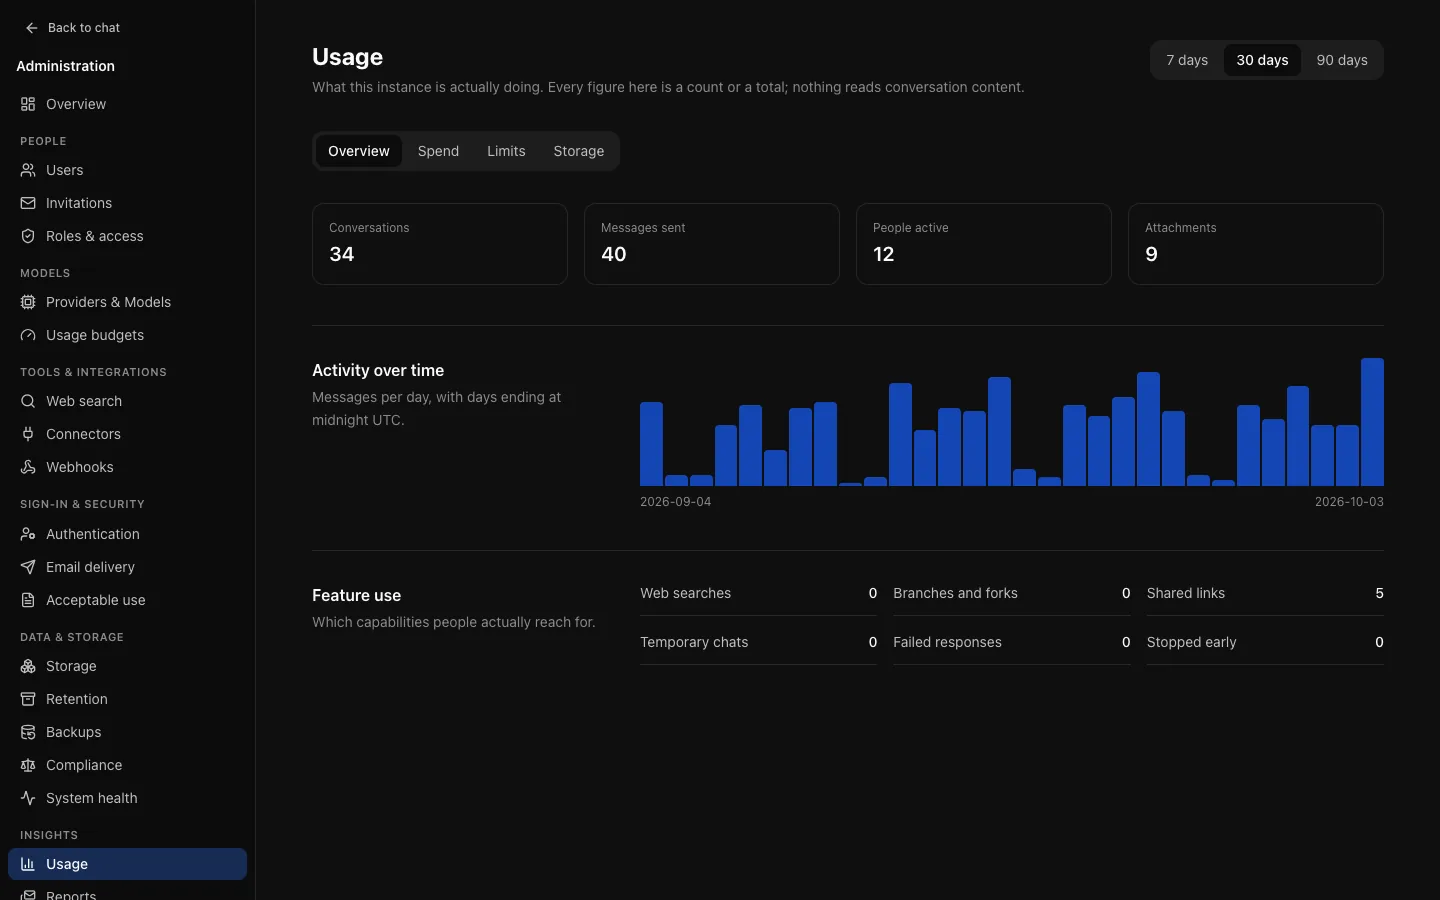The image size is (1440, 900).
Task: Click the System health pulse icon
Action: coord(28,798)
